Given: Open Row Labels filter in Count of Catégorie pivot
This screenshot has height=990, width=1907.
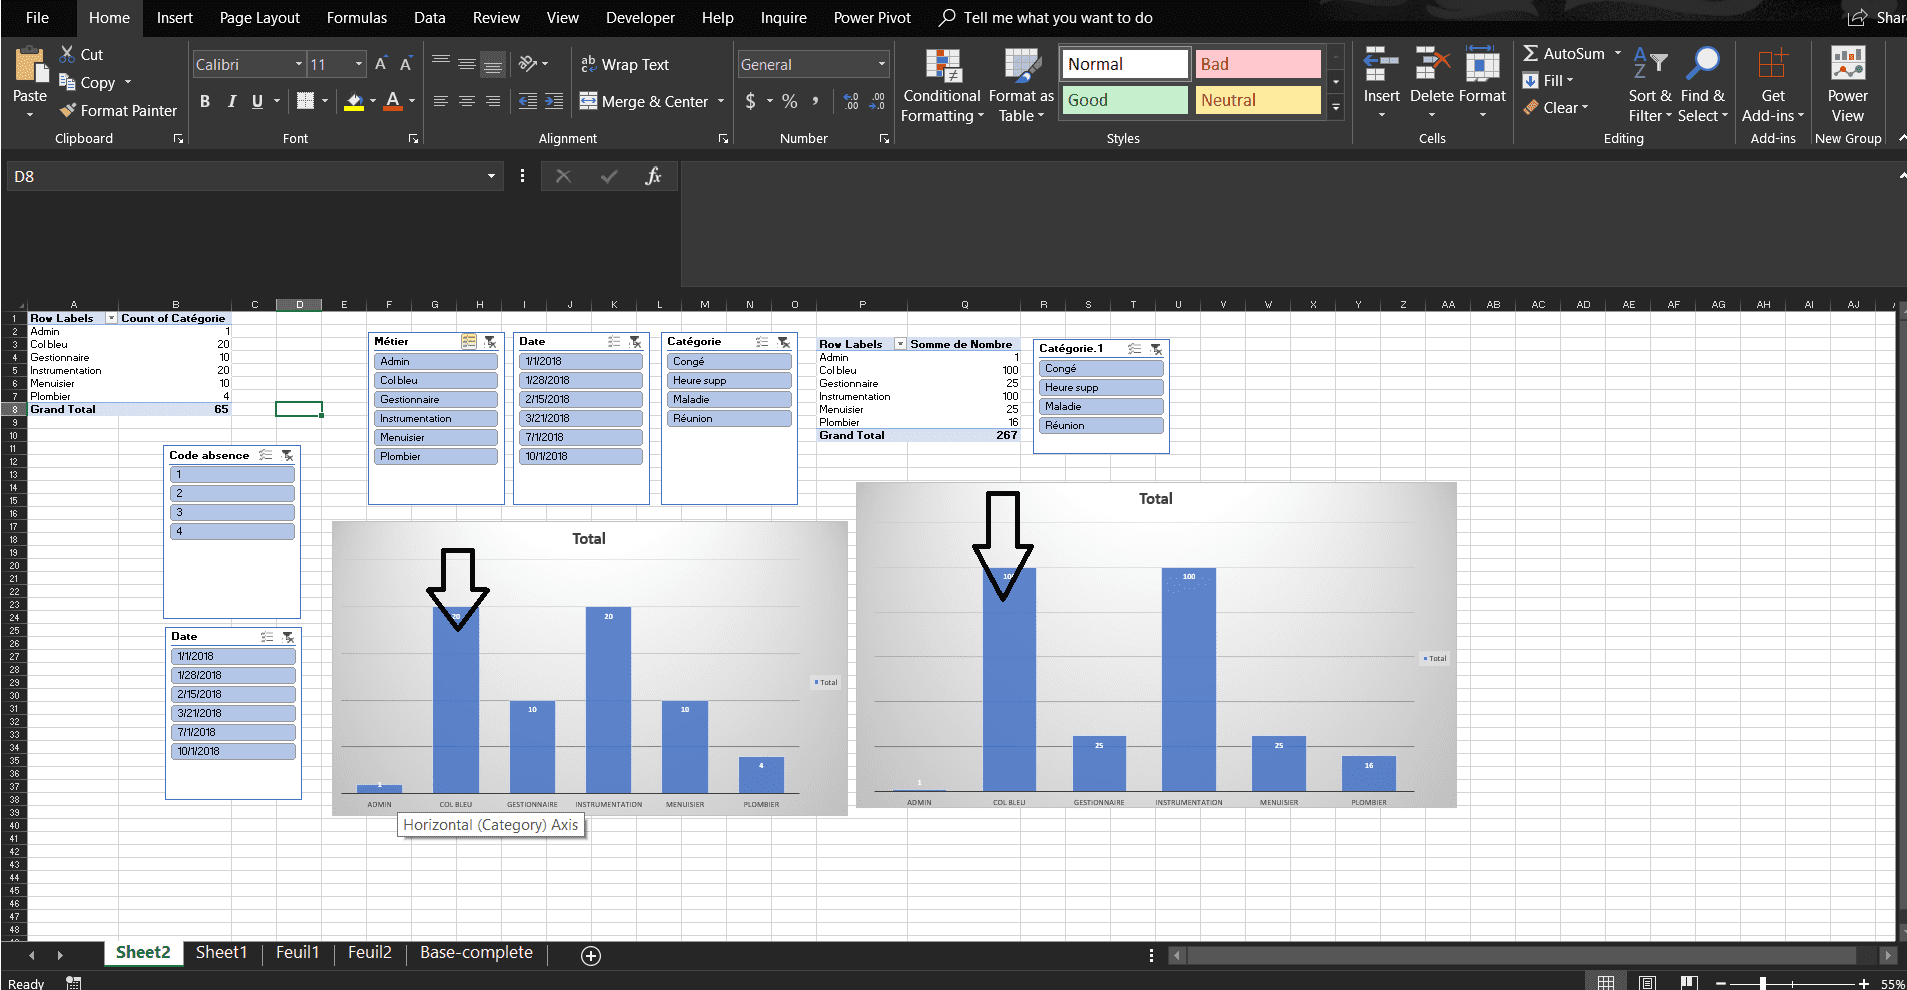Looking at the screenshot, I should click(111, 318).
